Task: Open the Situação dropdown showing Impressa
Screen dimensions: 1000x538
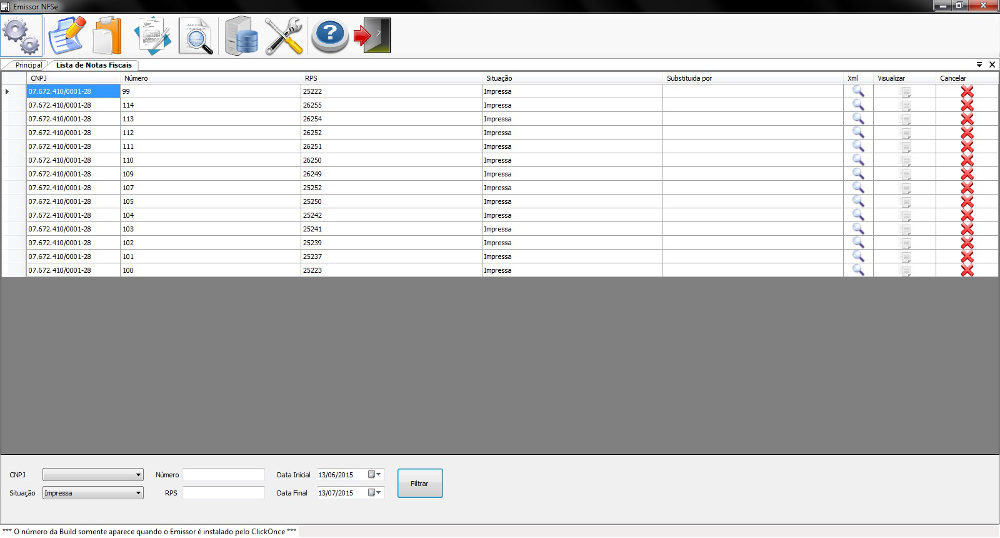Action: pos(137,493)
